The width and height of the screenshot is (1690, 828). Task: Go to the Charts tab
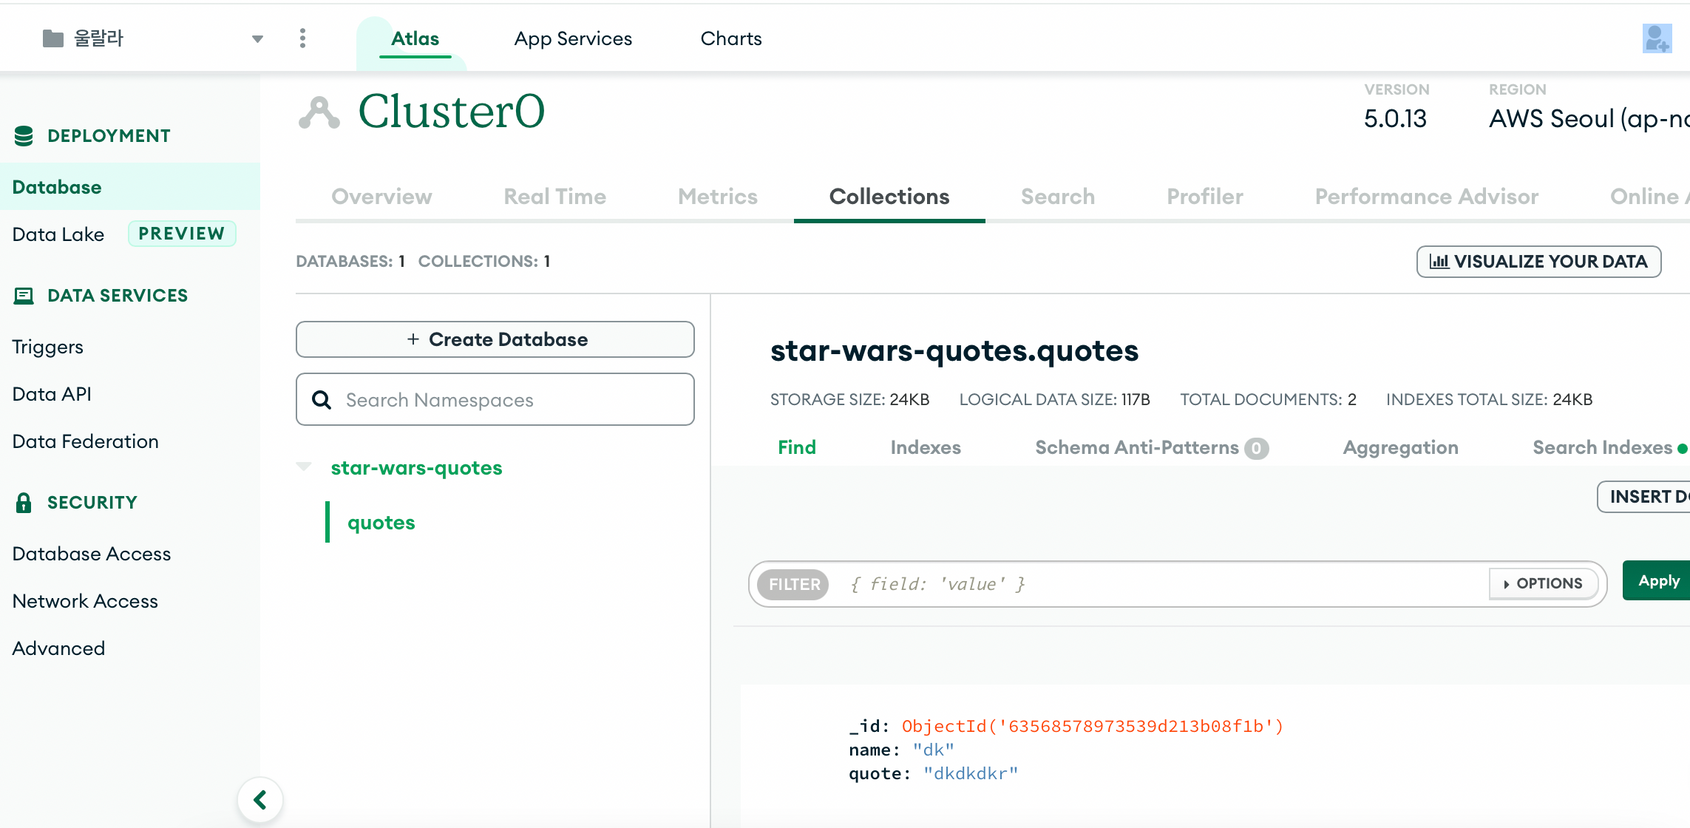[x=731, y=38]
